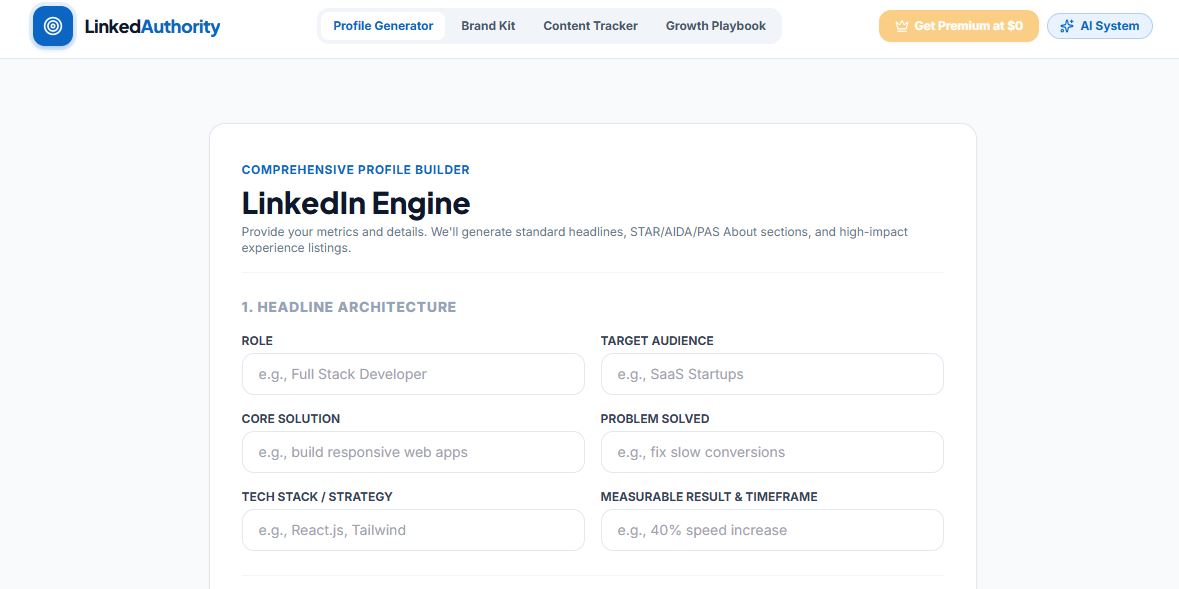Image resolution: width=1179 pixels, height=589 pixels.
Task: Click the crown icon in Get Premium
Action: coord(902,26)
